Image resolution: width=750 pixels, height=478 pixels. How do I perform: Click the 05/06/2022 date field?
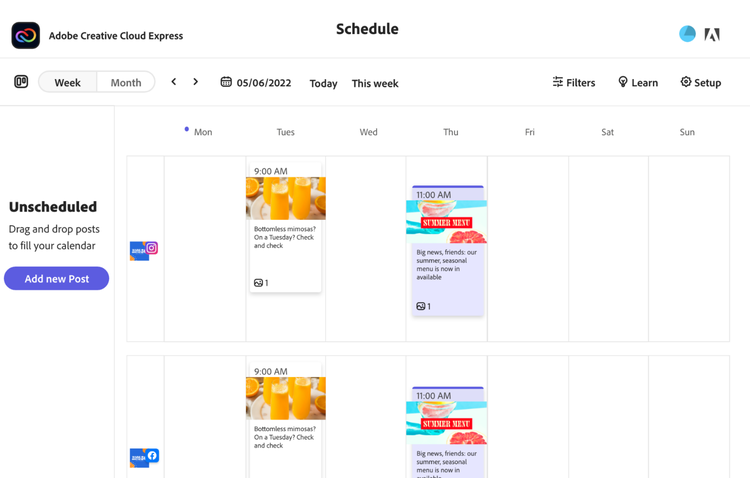point(264,83)
